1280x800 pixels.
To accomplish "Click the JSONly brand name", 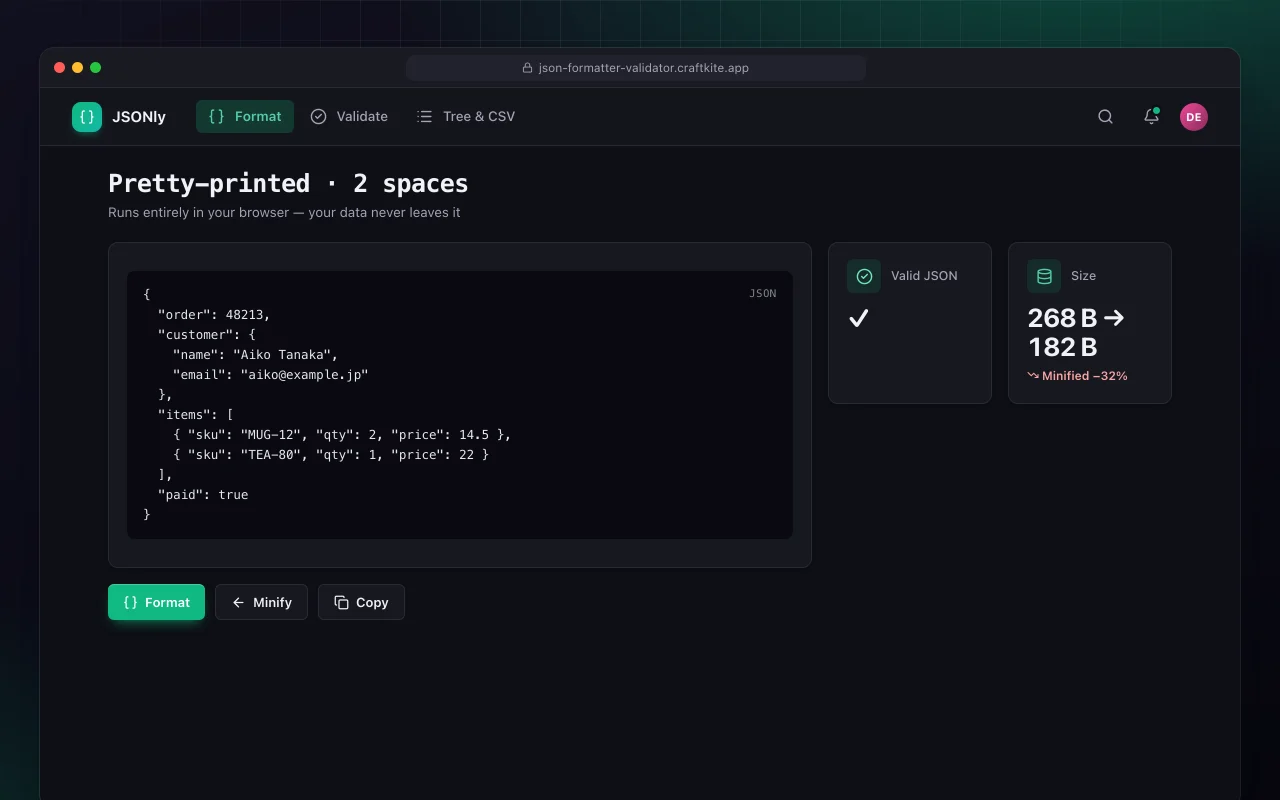I will [139, 117].
